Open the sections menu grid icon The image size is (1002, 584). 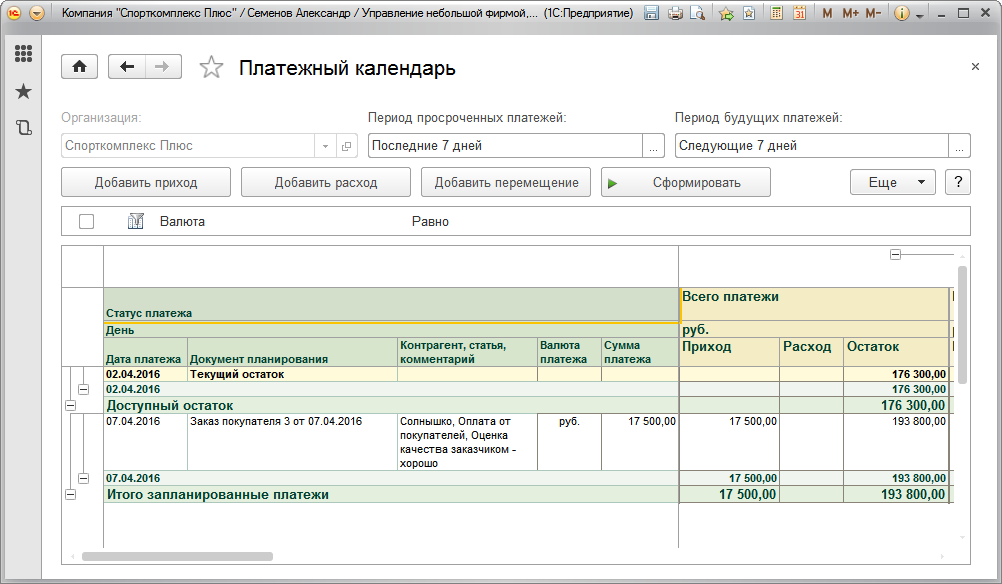pos(23,54)
